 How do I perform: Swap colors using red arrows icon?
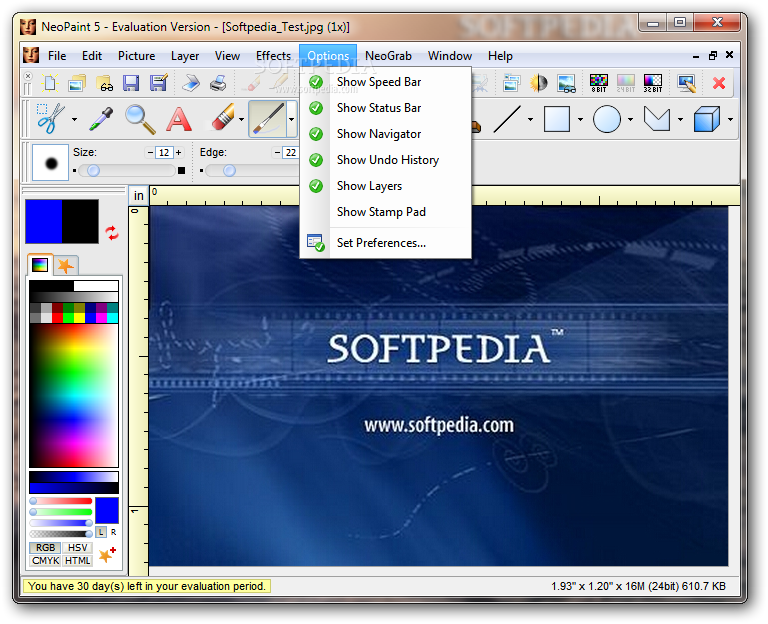point(112,233)
